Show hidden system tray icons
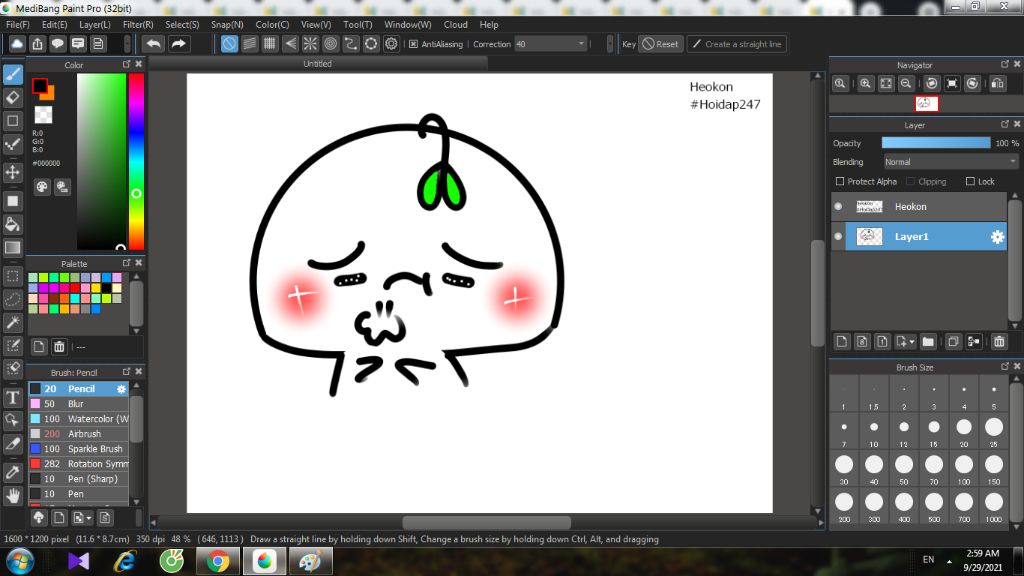The image size is (1024, 576). 950,560
